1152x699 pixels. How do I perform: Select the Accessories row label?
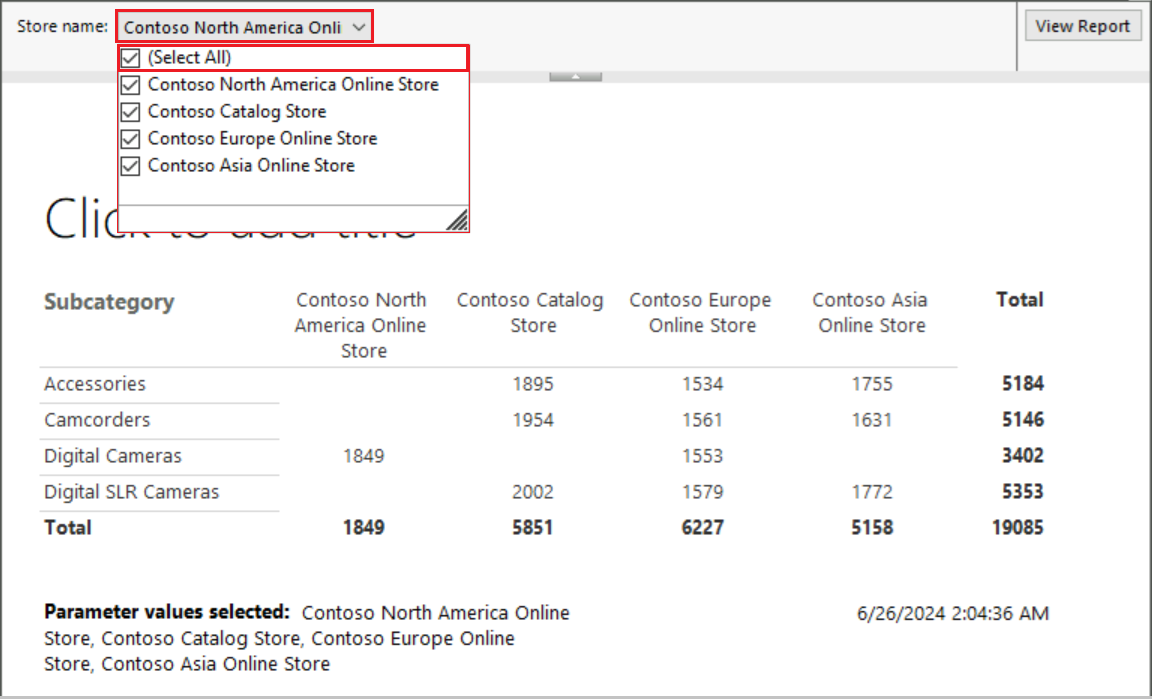tap(94, 384)
